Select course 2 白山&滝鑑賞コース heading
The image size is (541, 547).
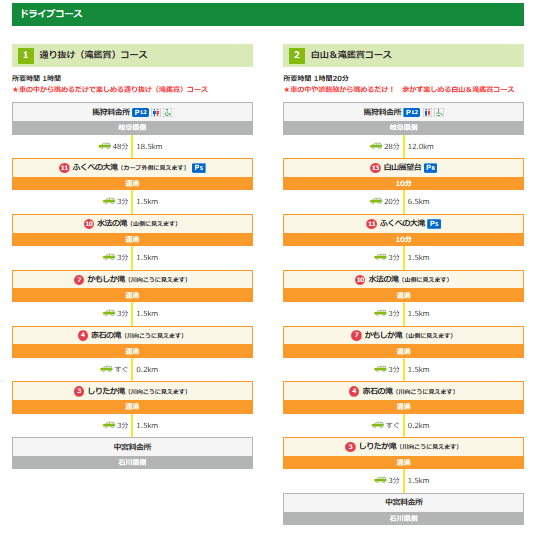point(403,55)
